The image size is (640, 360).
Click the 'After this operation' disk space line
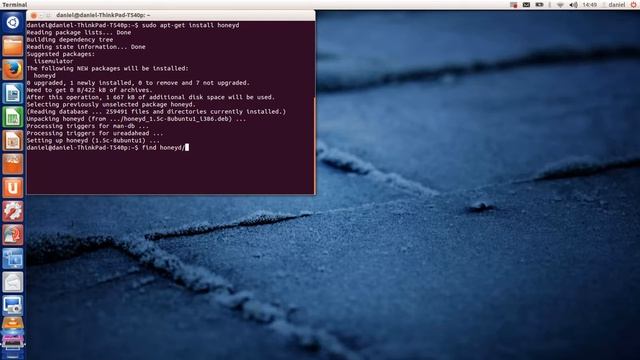tap(151, 97)
